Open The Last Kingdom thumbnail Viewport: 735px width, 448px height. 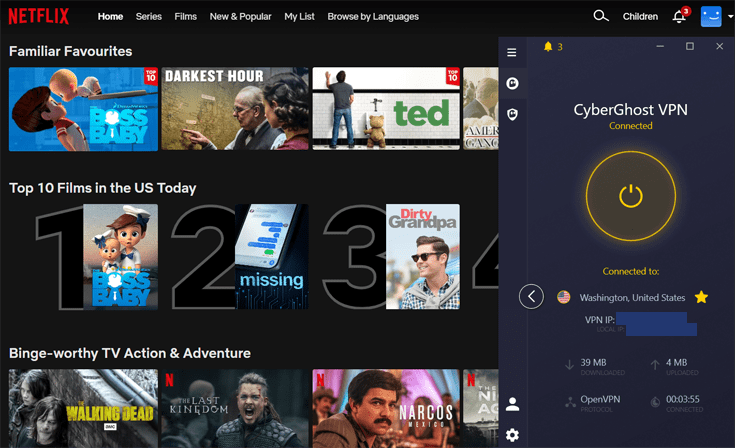coord(235,408)
